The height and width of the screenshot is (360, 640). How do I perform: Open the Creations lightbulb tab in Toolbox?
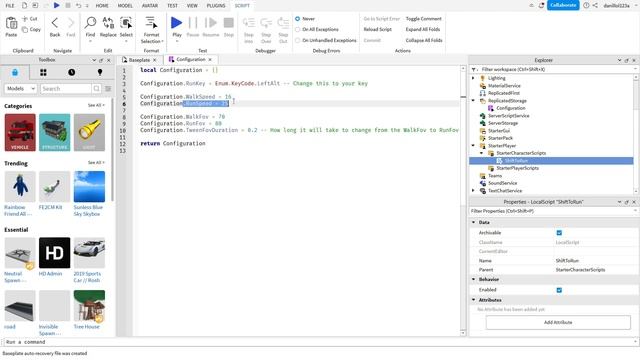coord(100,72)
